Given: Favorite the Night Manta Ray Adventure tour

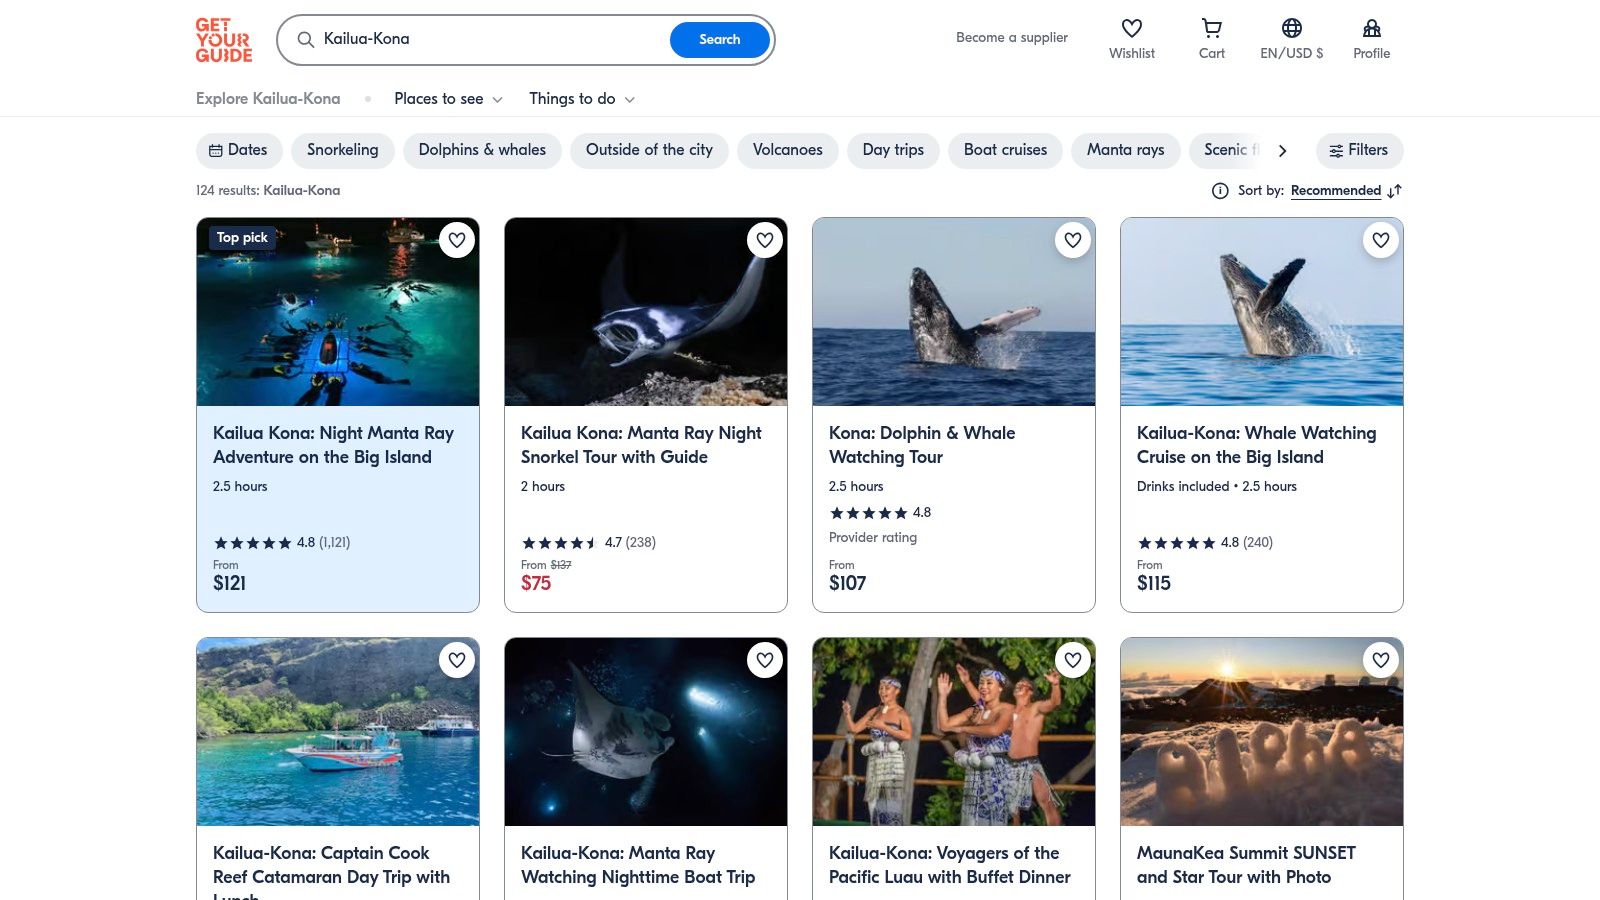Looking at the screenshot, I should pos(457,240).
